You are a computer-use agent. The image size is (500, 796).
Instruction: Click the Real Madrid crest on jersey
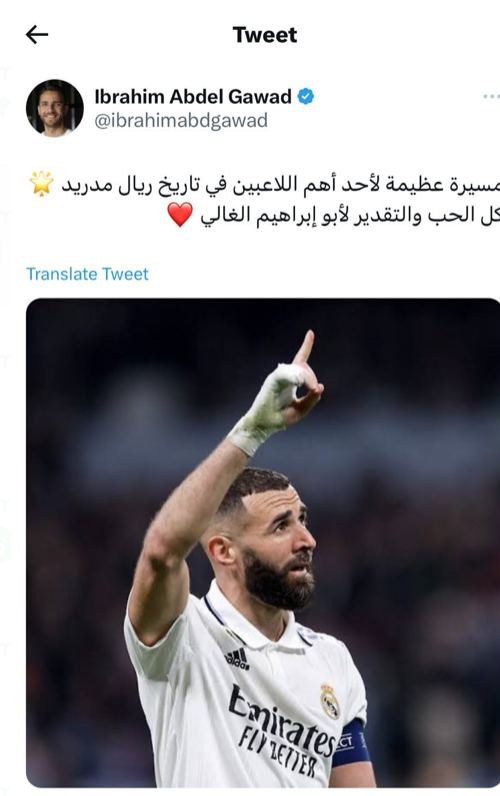coord(330,701)
